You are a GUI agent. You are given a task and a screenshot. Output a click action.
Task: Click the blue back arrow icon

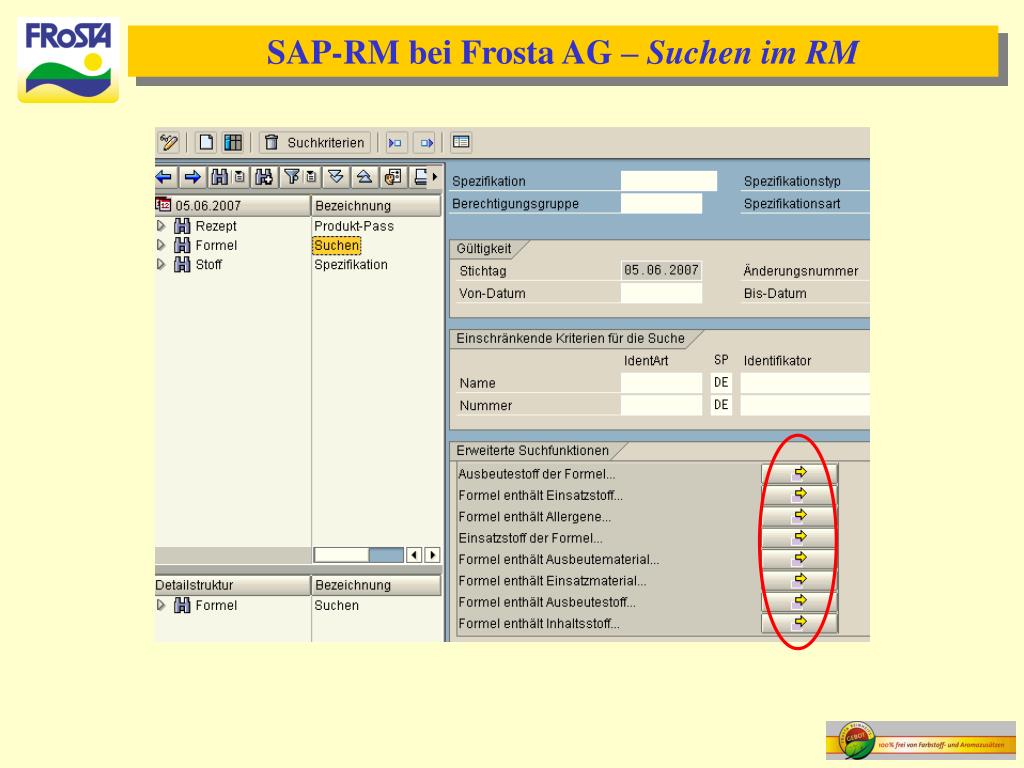[x=164, y=178]
